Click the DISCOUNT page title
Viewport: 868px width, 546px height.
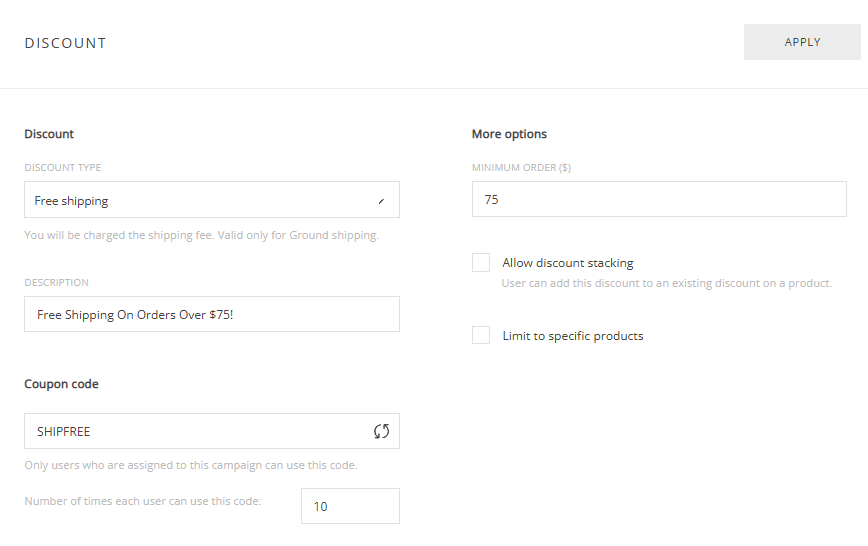point(65,43)
